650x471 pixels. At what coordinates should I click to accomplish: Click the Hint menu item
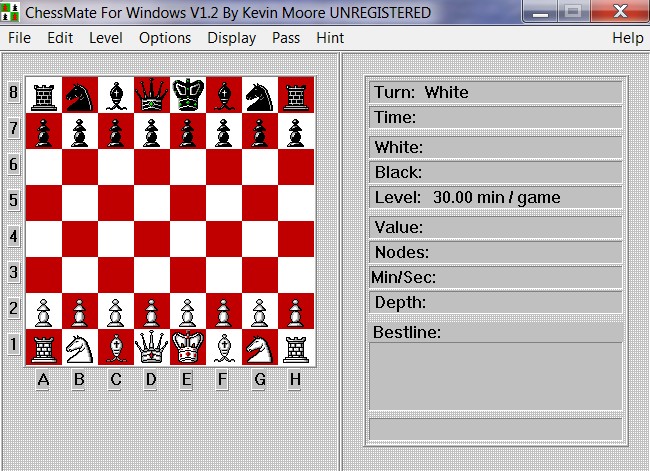pyautogui.click(x=330, y=38)
